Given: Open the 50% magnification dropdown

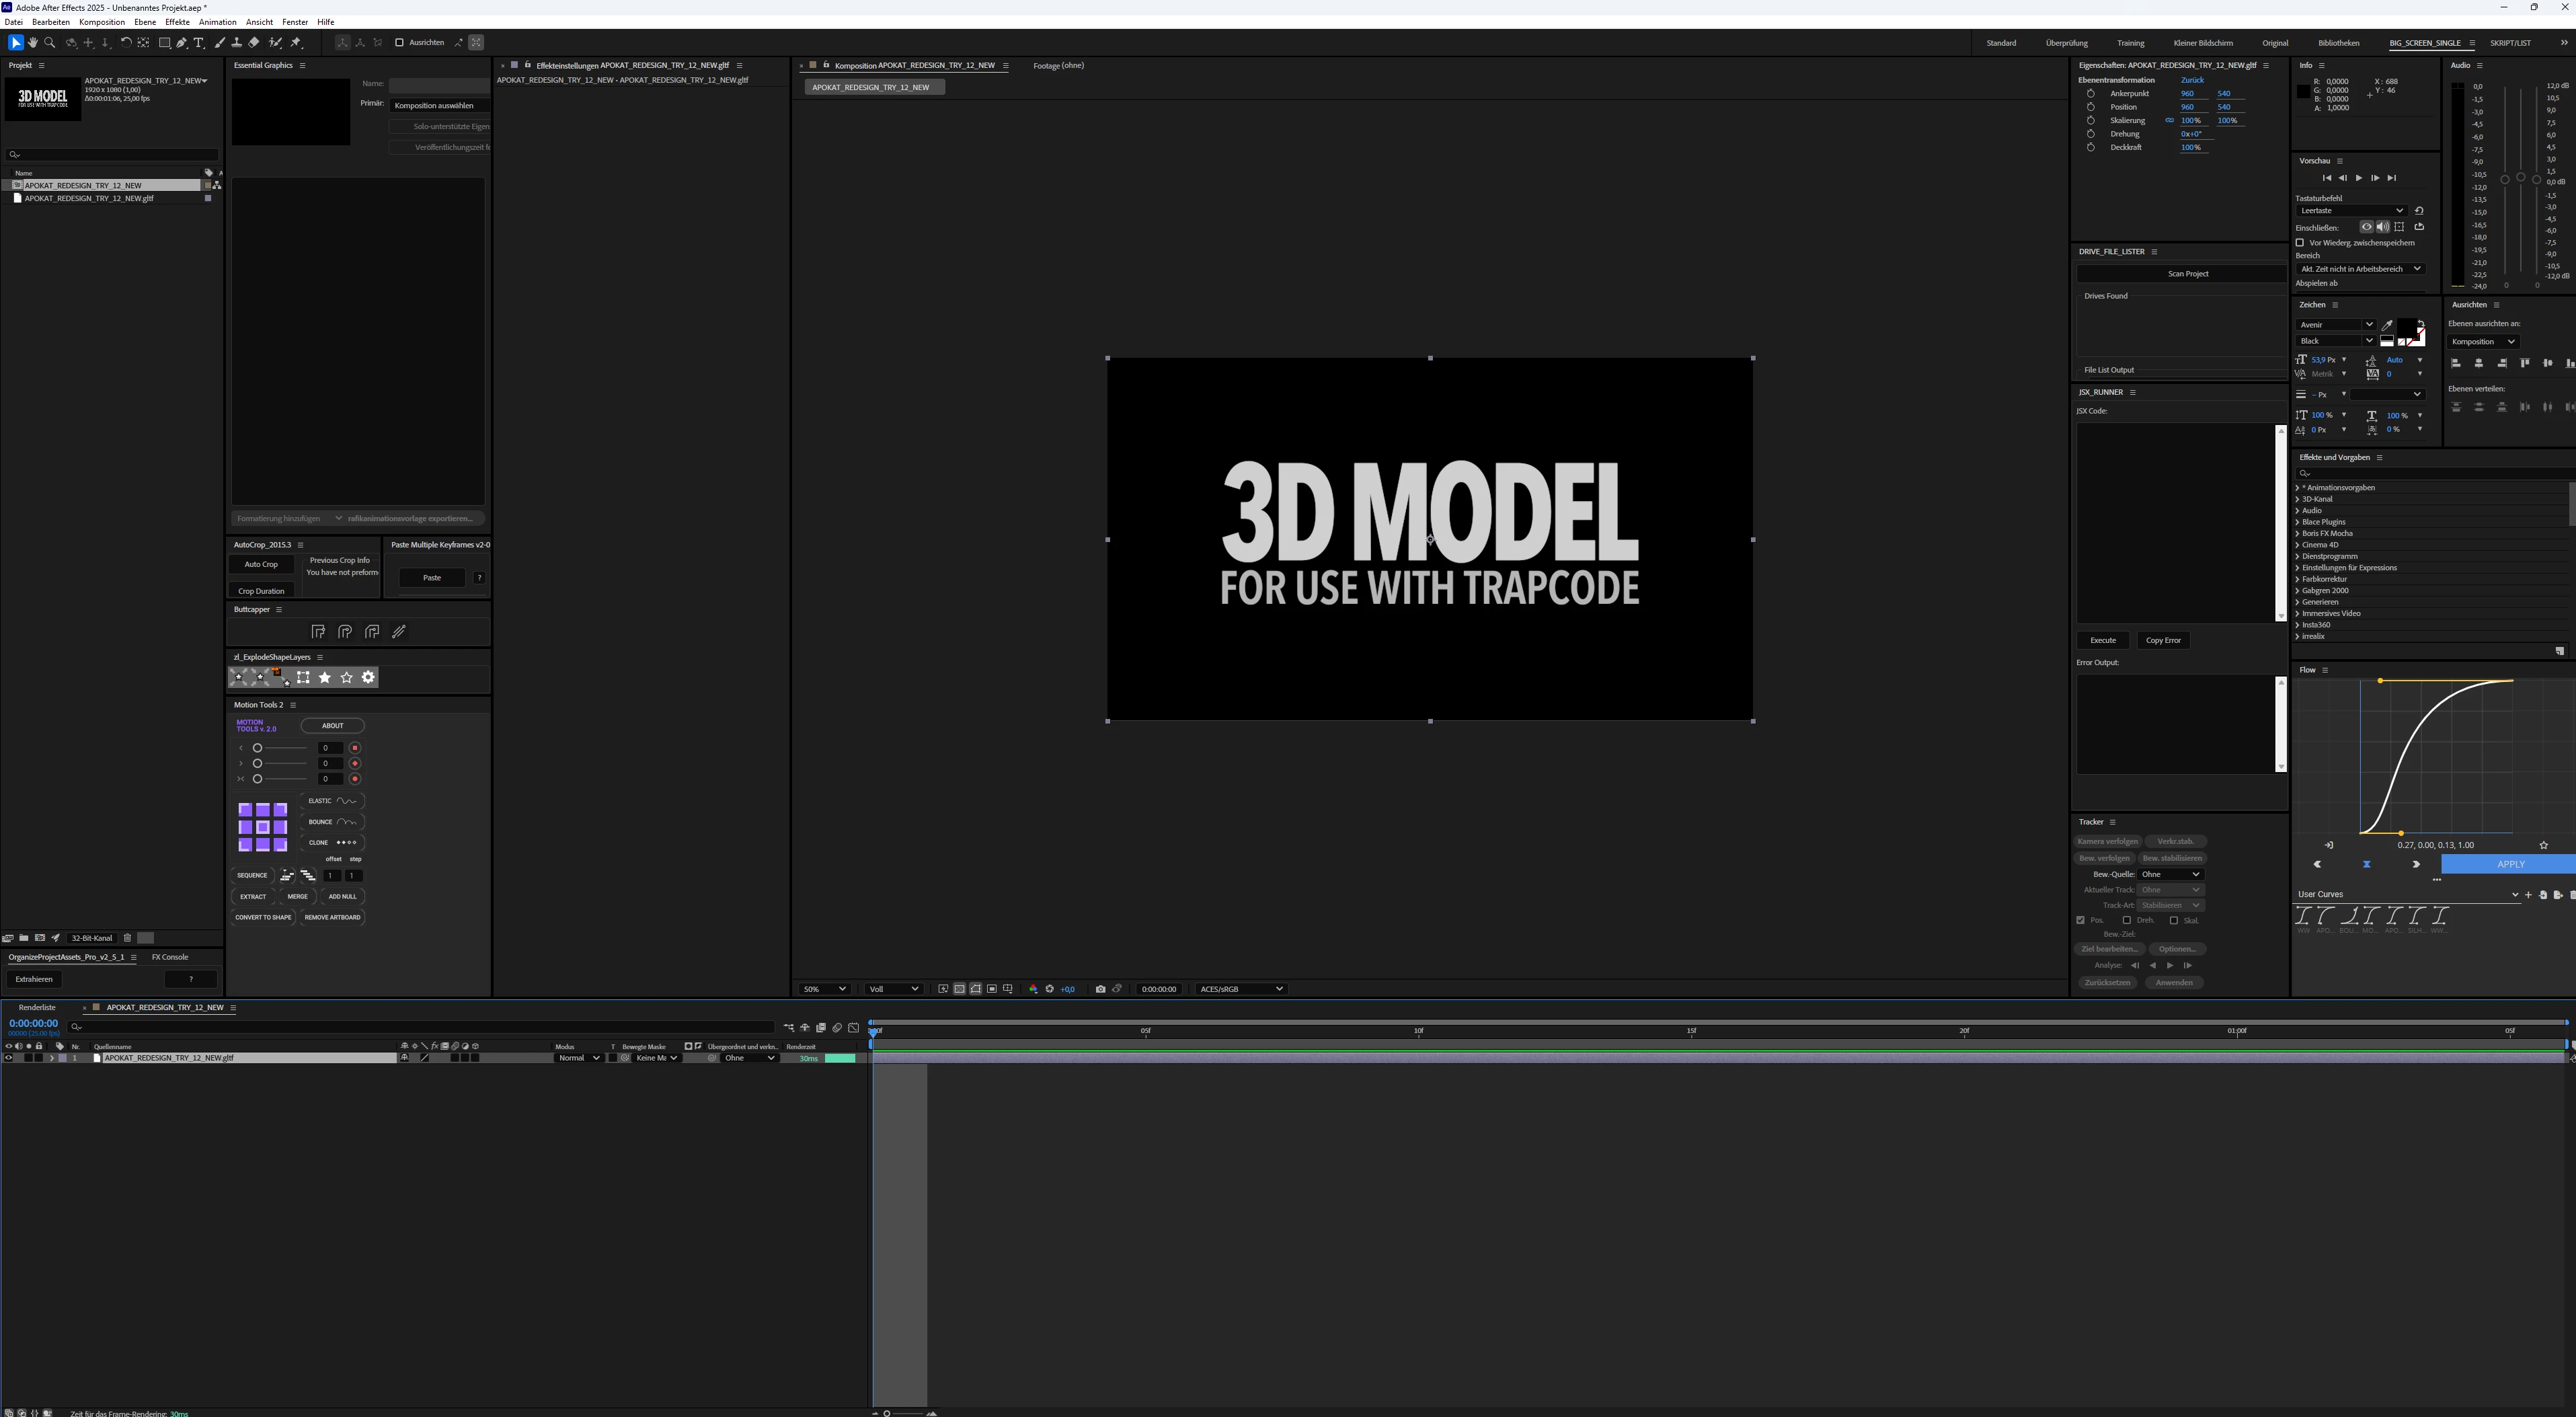Looking at the screenshot, I should pyautogui.click(x=824, y=989).
